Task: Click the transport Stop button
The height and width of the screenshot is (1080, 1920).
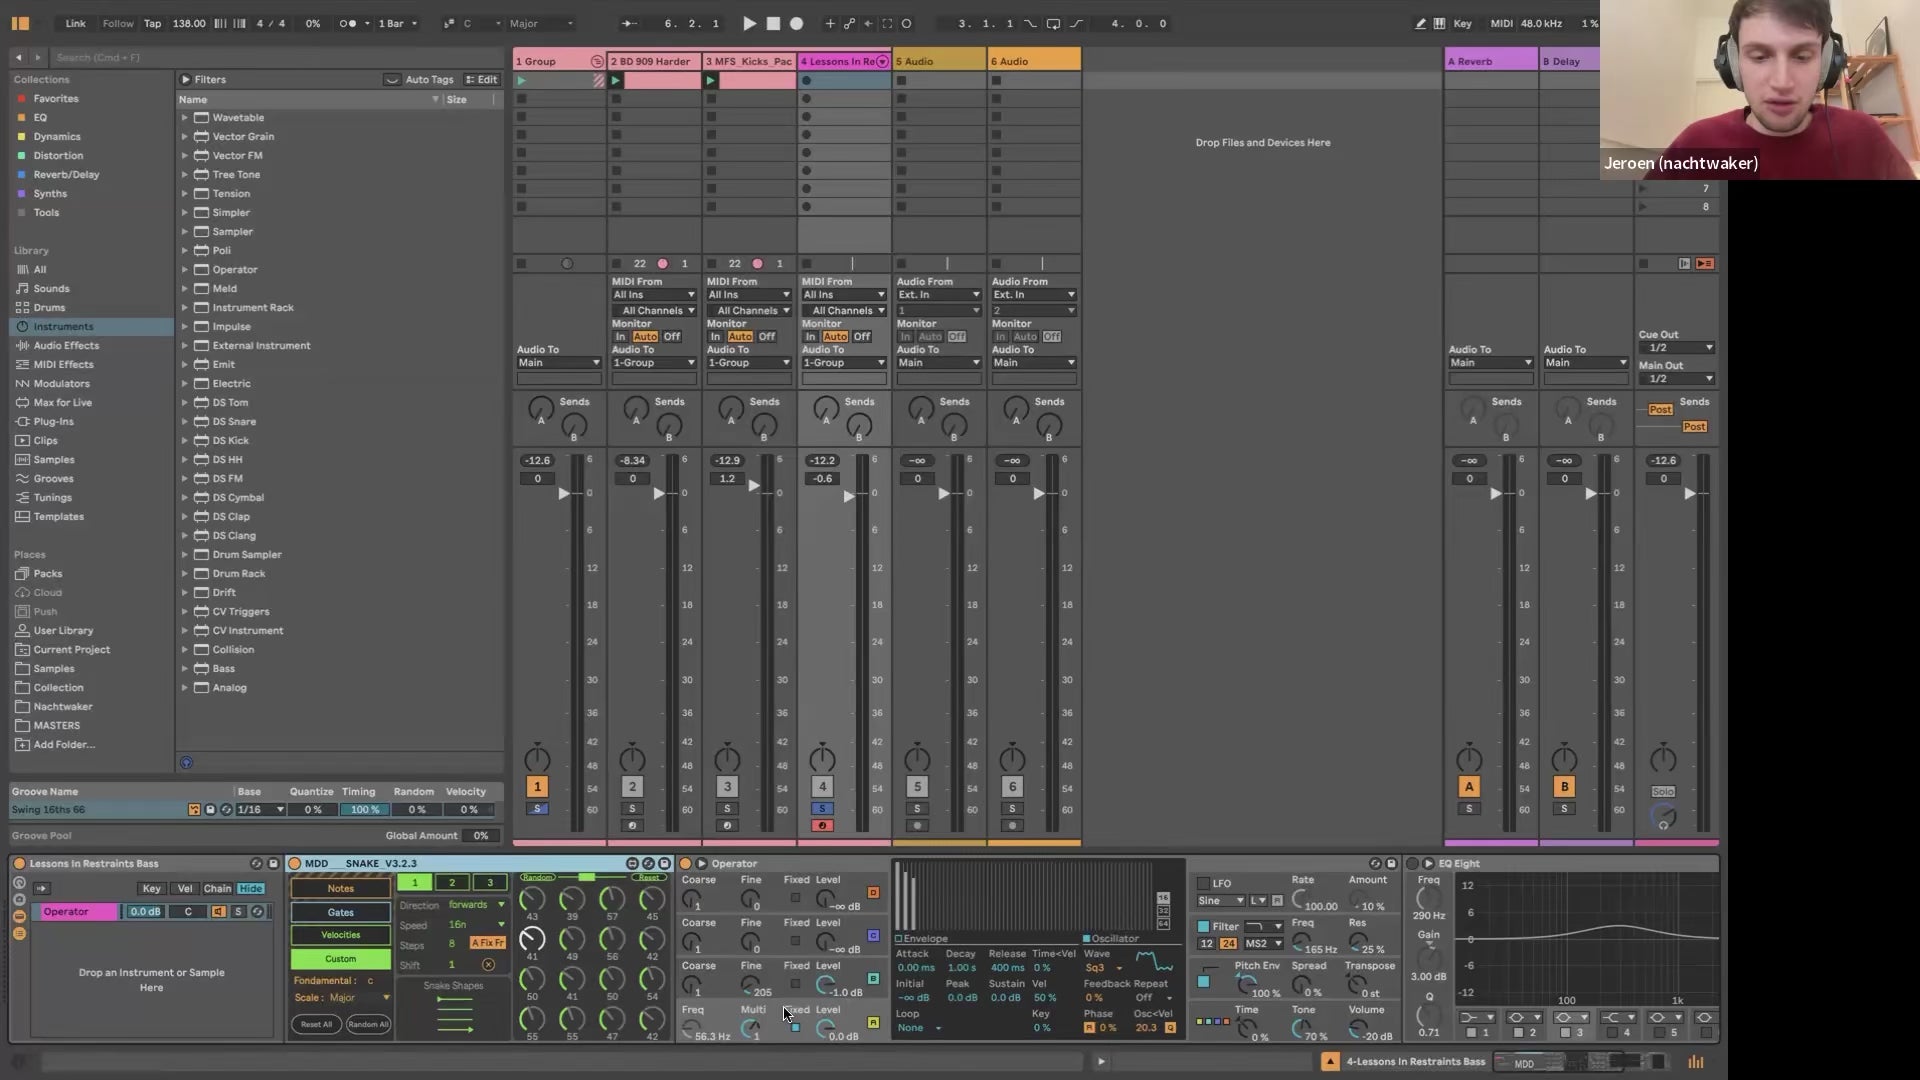Action: (773, 23)
